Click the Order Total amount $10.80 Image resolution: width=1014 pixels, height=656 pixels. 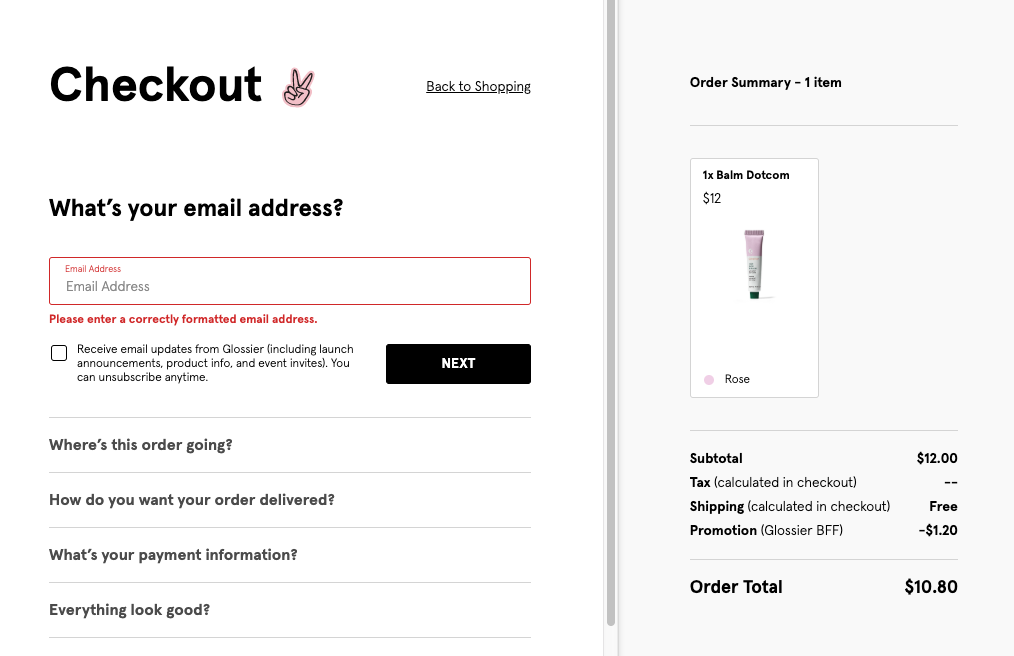point(930,587)
